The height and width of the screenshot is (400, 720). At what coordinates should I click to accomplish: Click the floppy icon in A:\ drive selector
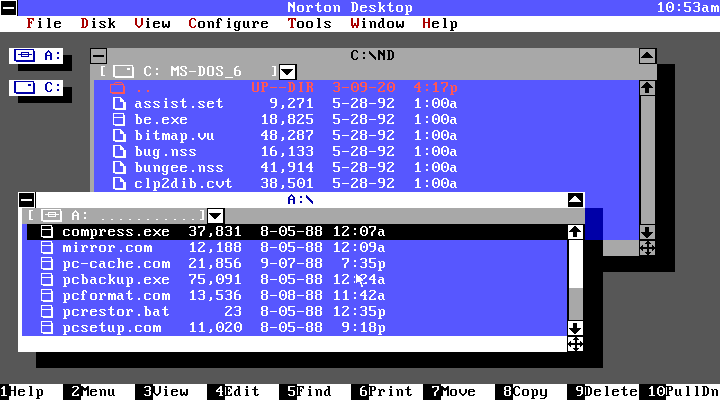(51, 215)
